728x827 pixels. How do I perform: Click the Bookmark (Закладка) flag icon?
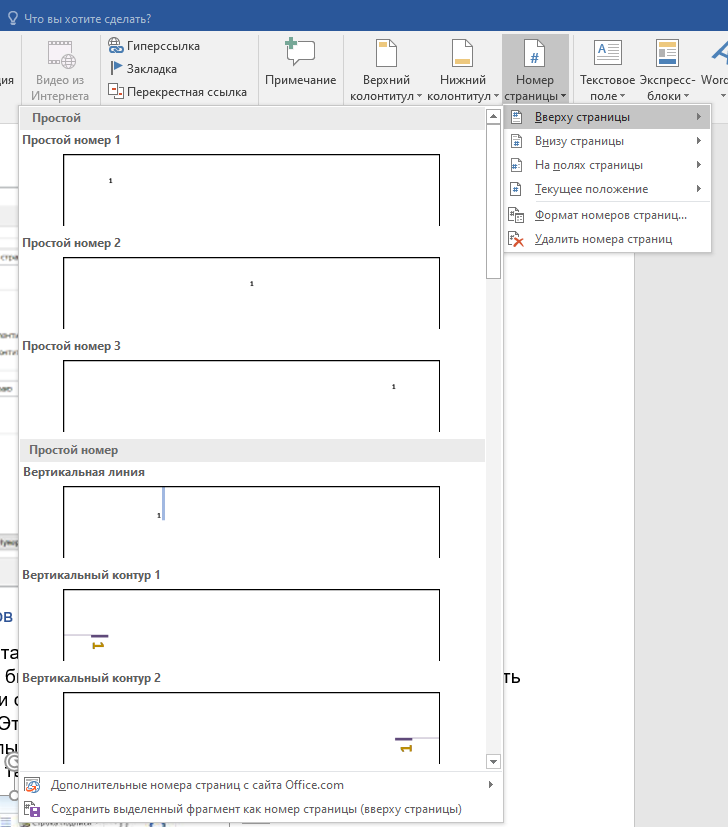point(116,68)
